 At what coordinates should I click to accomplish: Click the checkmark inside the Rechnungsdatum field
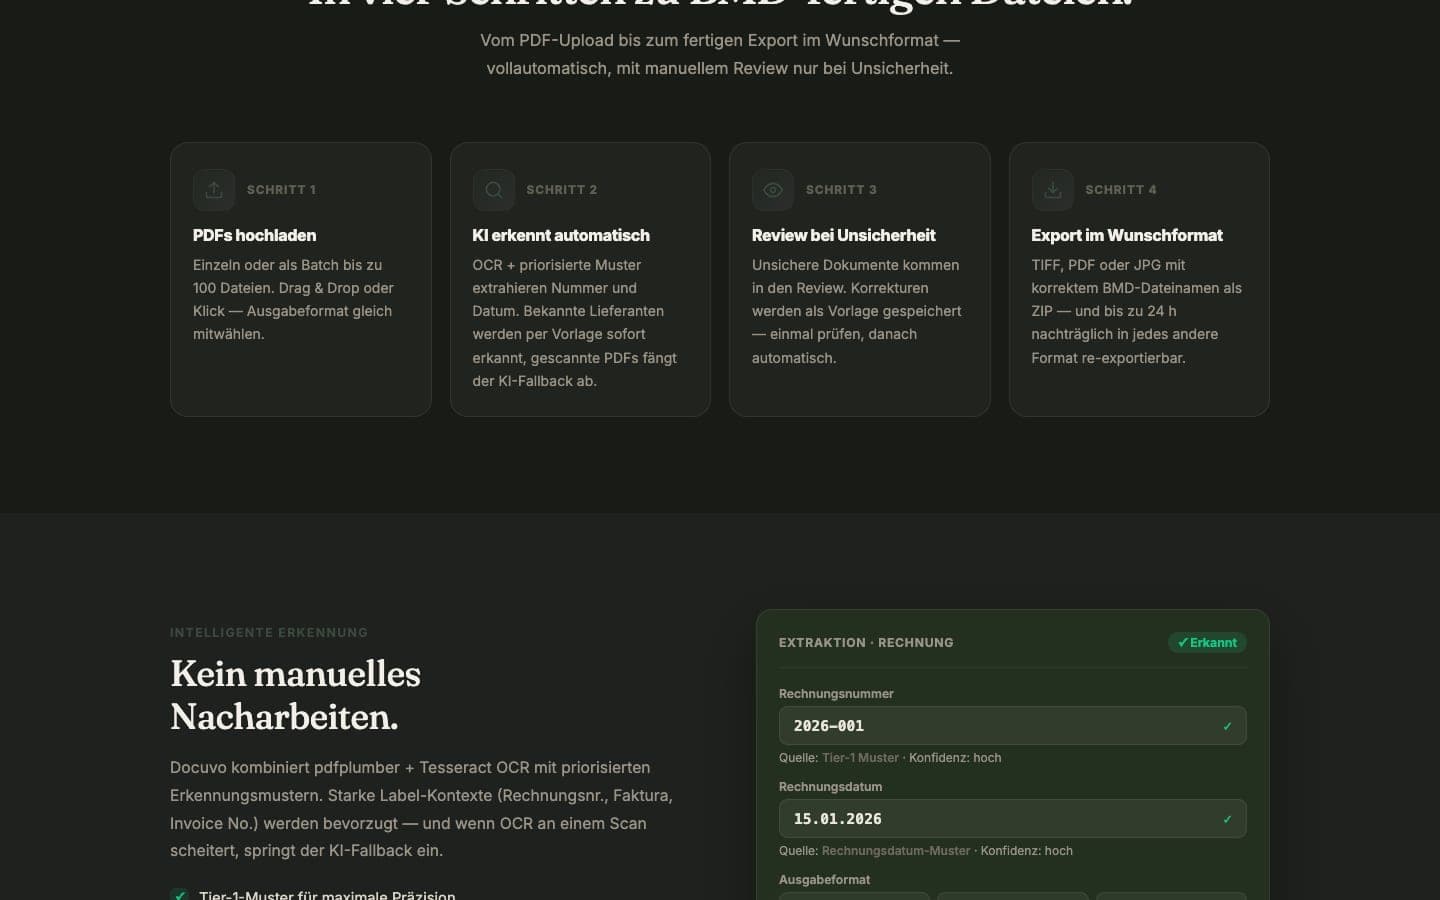(1227, 819)
